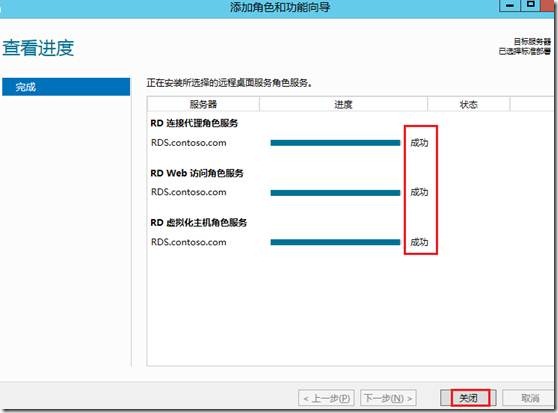Click the 关闭 button

point(468,398)
